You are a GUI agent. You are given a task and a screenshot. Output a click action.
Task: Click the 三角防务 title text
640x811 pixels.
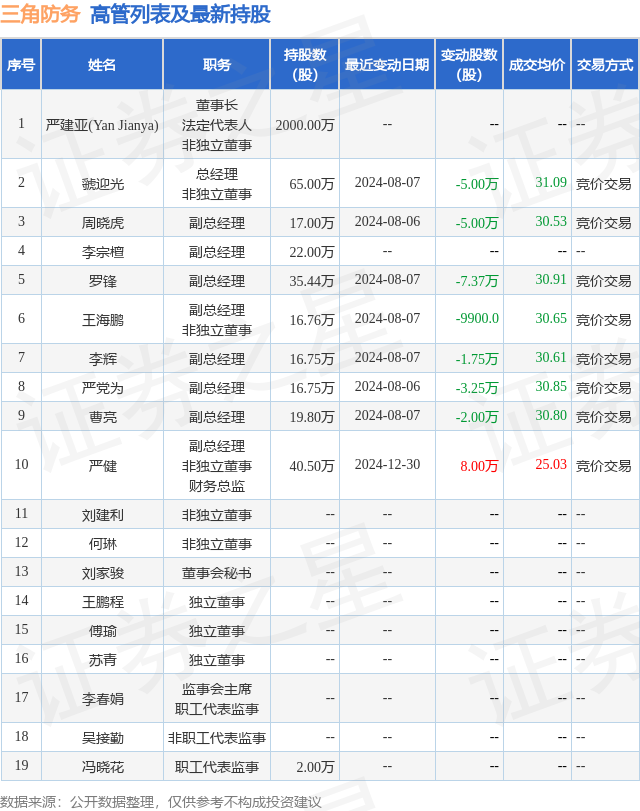(x=41, y=15)
